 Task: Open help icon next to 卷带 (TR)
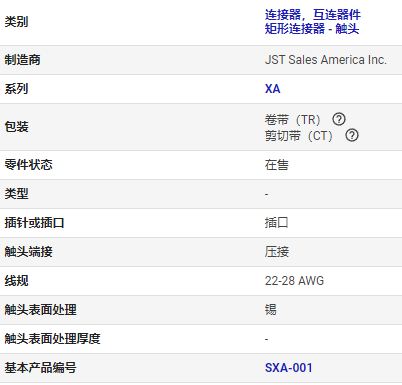point(339,119)
